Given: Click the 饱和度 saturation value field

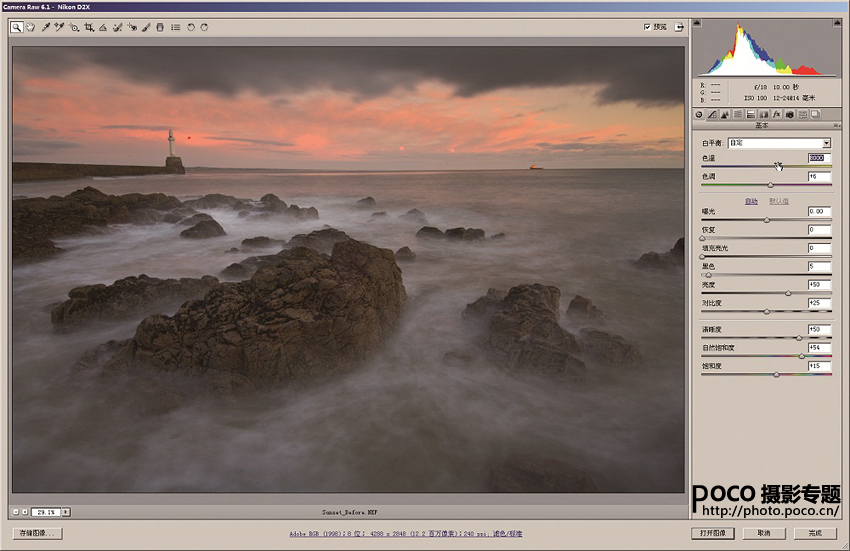Looking at the screenshot, I should click(x=819, y=366).
